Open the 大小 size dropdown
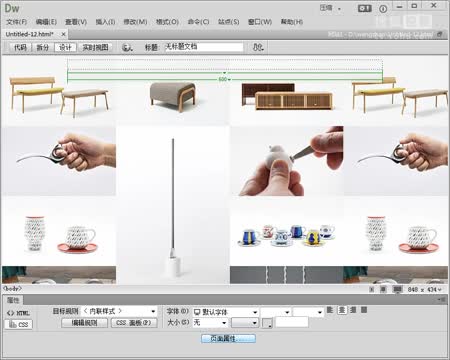Viewport: 450px width, 360px height. (210, 322)
